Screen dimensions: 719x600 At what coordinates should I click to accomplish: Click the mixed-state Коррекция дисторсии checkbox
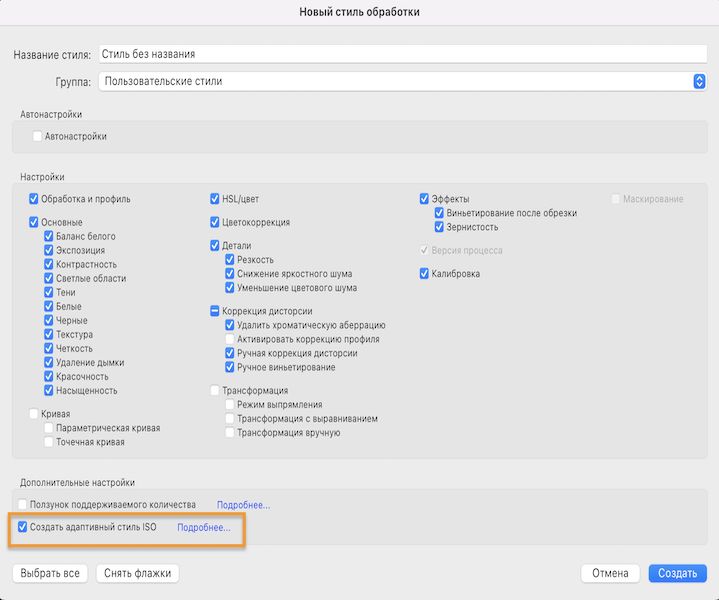pos(215,311)
